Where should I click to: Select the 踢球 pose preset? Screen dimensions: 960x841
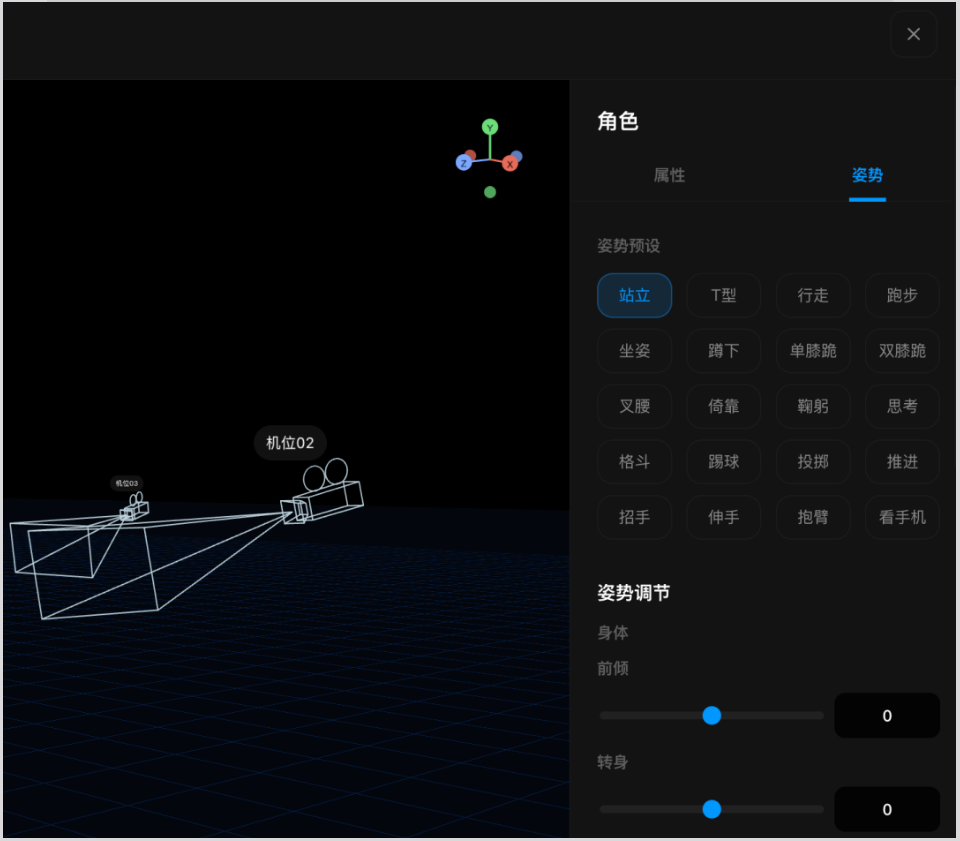[x=724, y=462]
